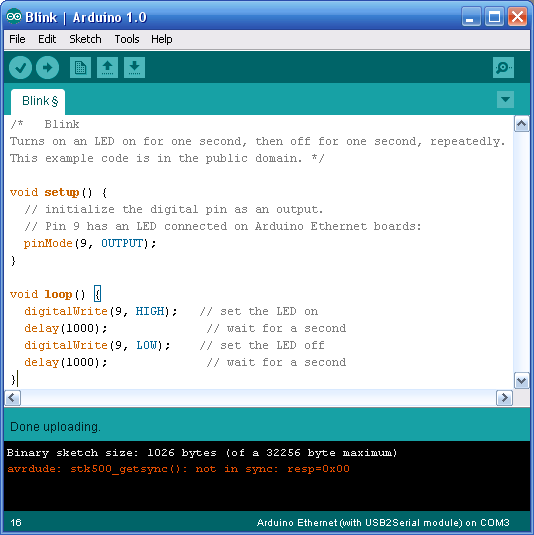Screen dimensions: 534x535
Task: Click the 'This example code is in the public domain' comment
Action: click(167, 159)
